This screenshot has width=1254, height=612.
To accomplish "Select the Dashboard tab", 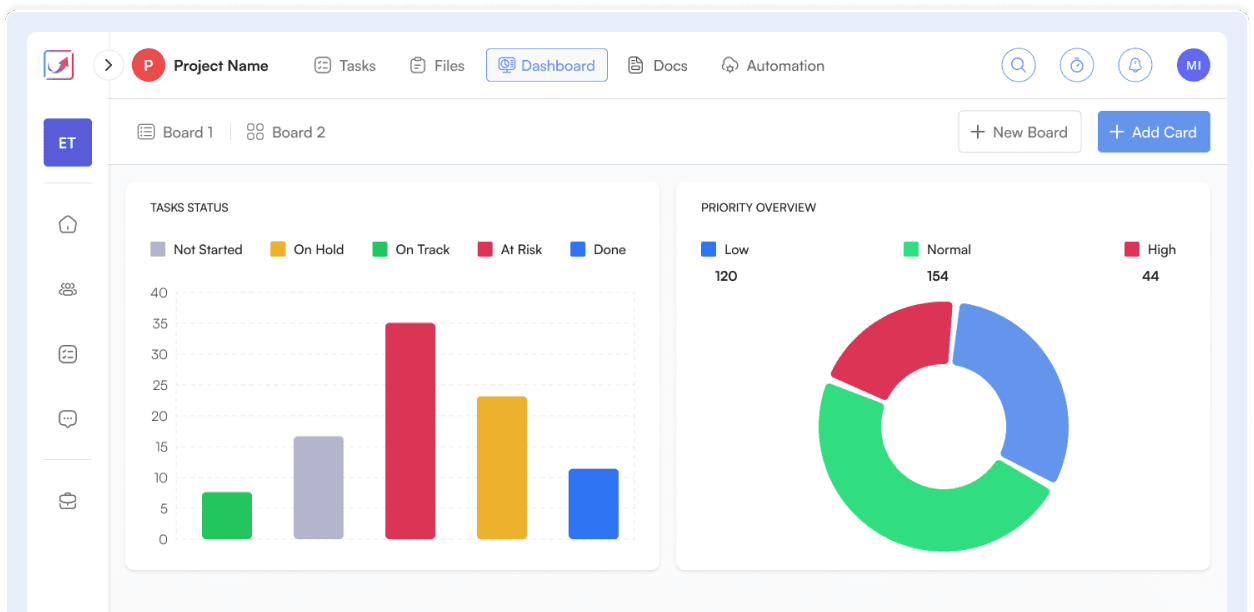I will [x=547, y=65].
